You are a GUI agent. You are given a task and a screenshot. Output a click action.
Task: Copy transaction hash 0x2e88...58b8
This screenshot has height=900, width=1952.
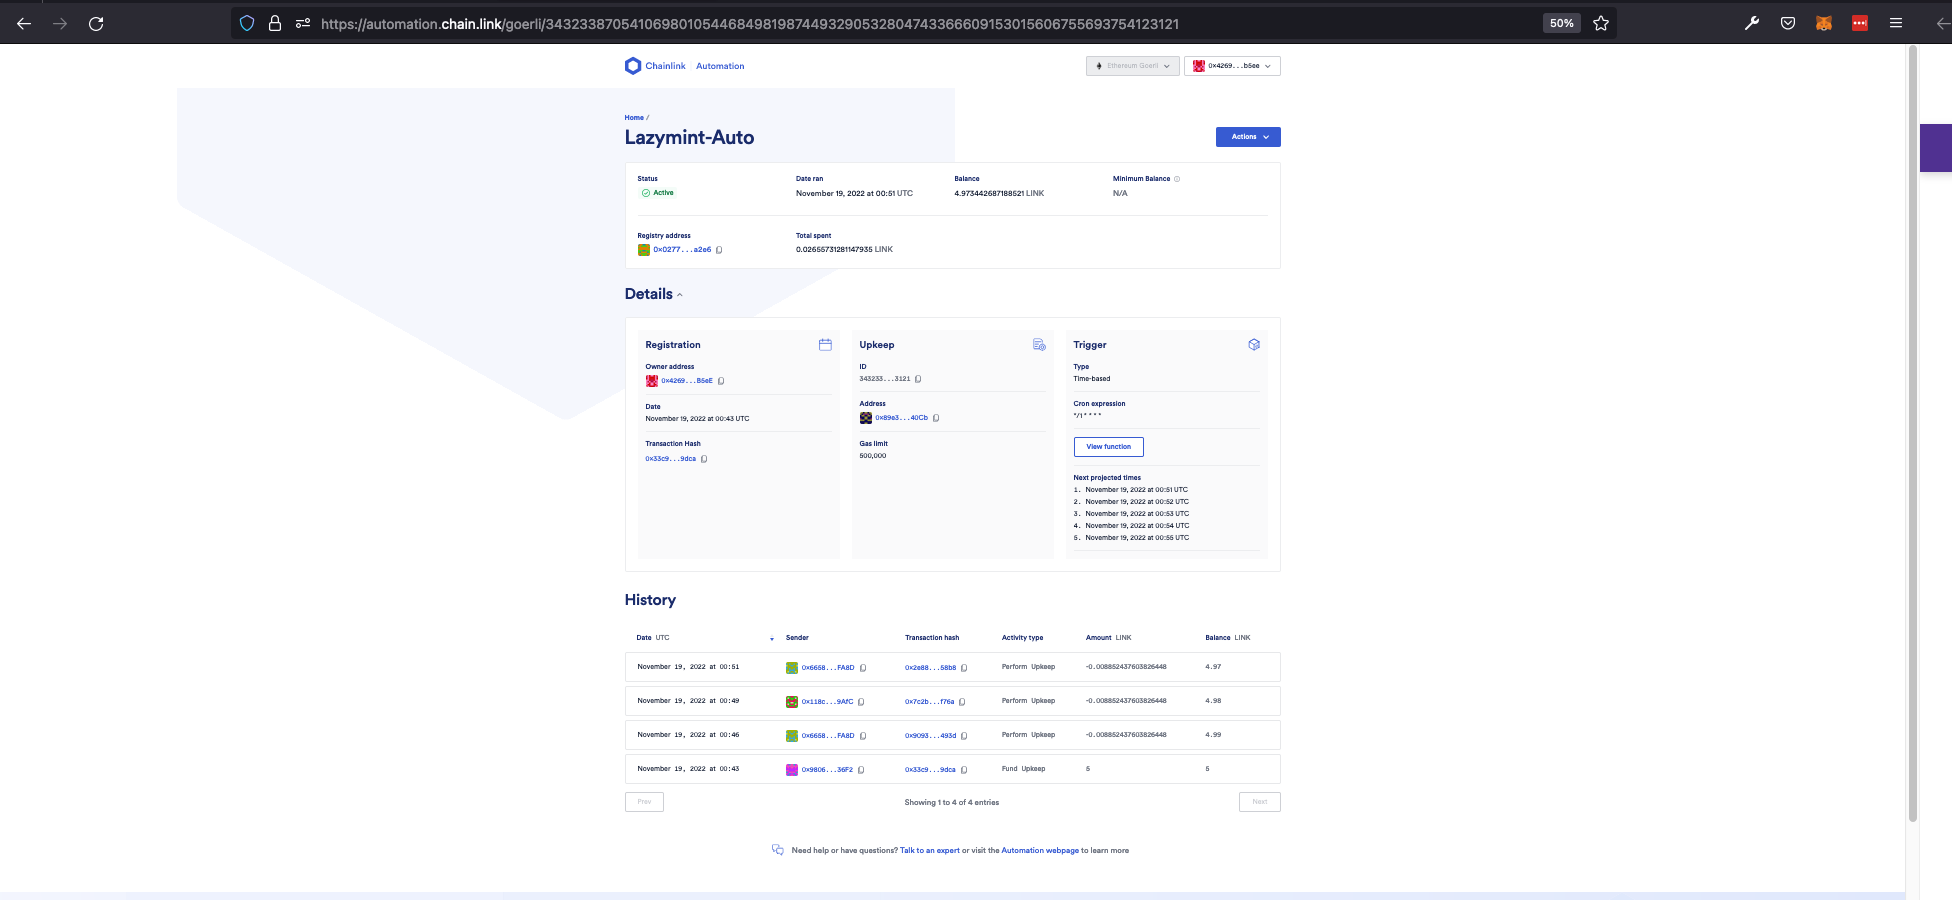(964, 668)
